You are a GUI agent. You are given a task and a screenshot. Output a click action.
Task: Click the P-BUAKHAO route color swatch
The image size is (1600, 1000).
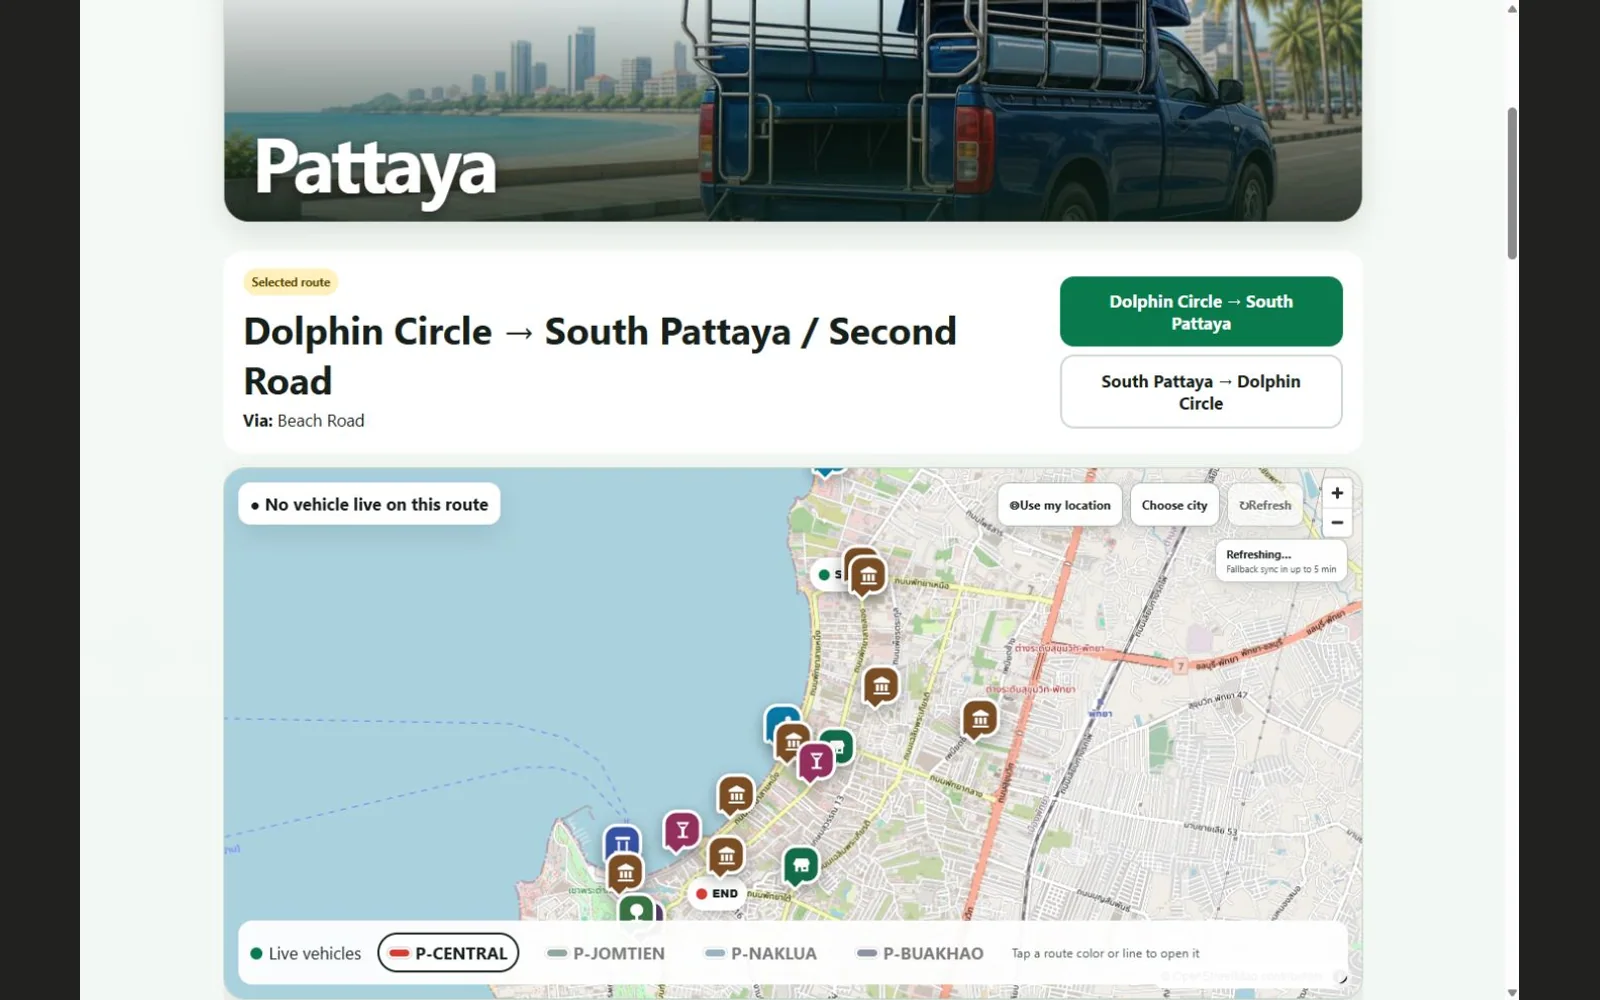867,953
